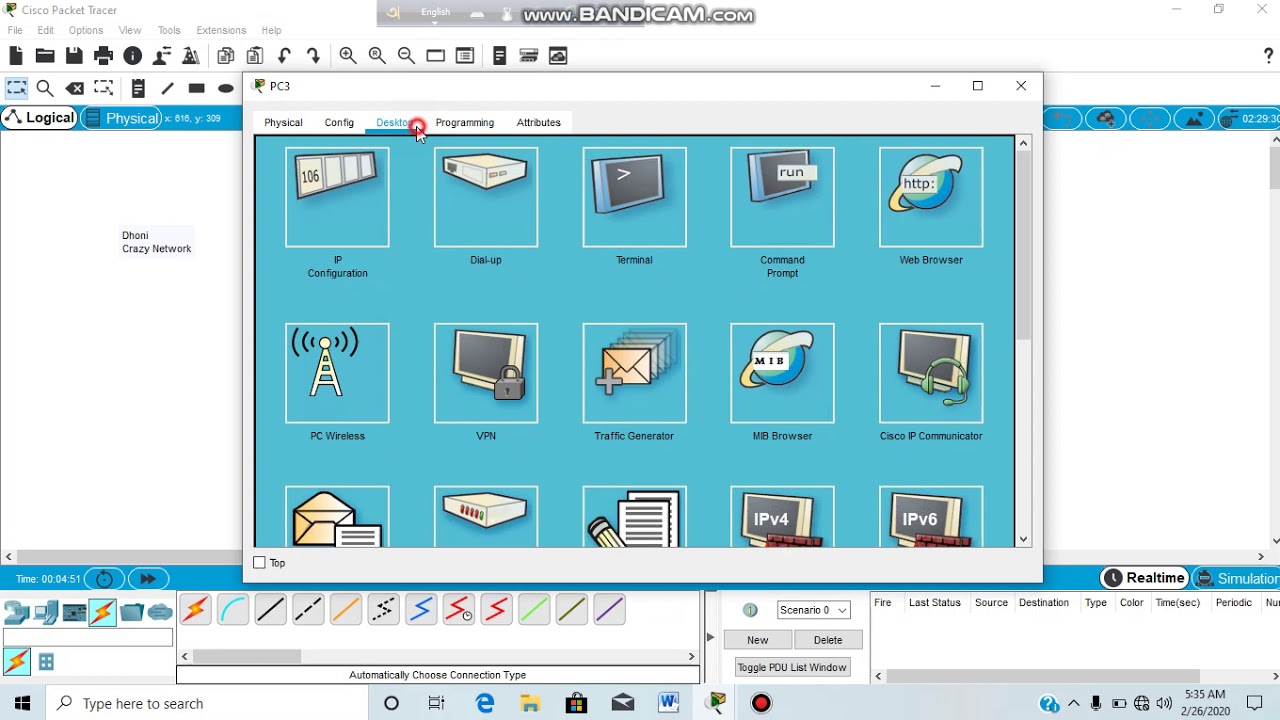Click the connections list horizontal scrollbar

coord(247,656)
